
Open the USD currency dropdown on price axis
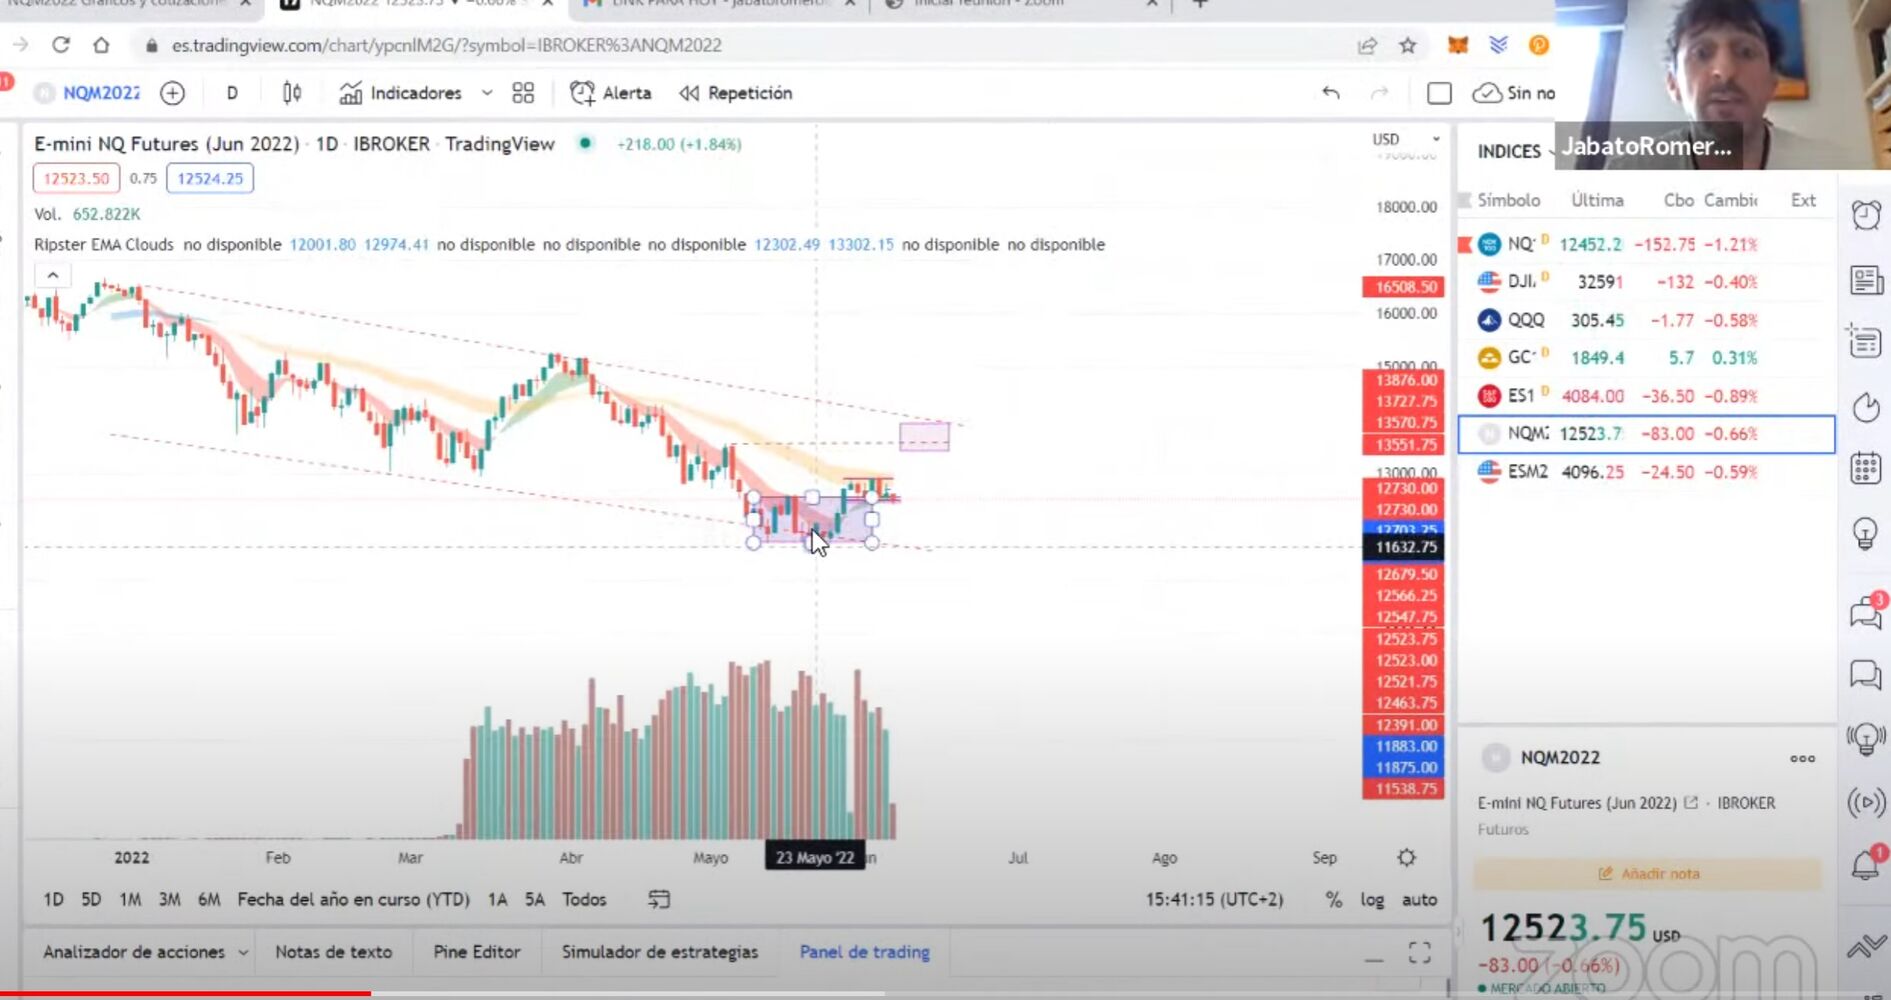coord(1407,139)
